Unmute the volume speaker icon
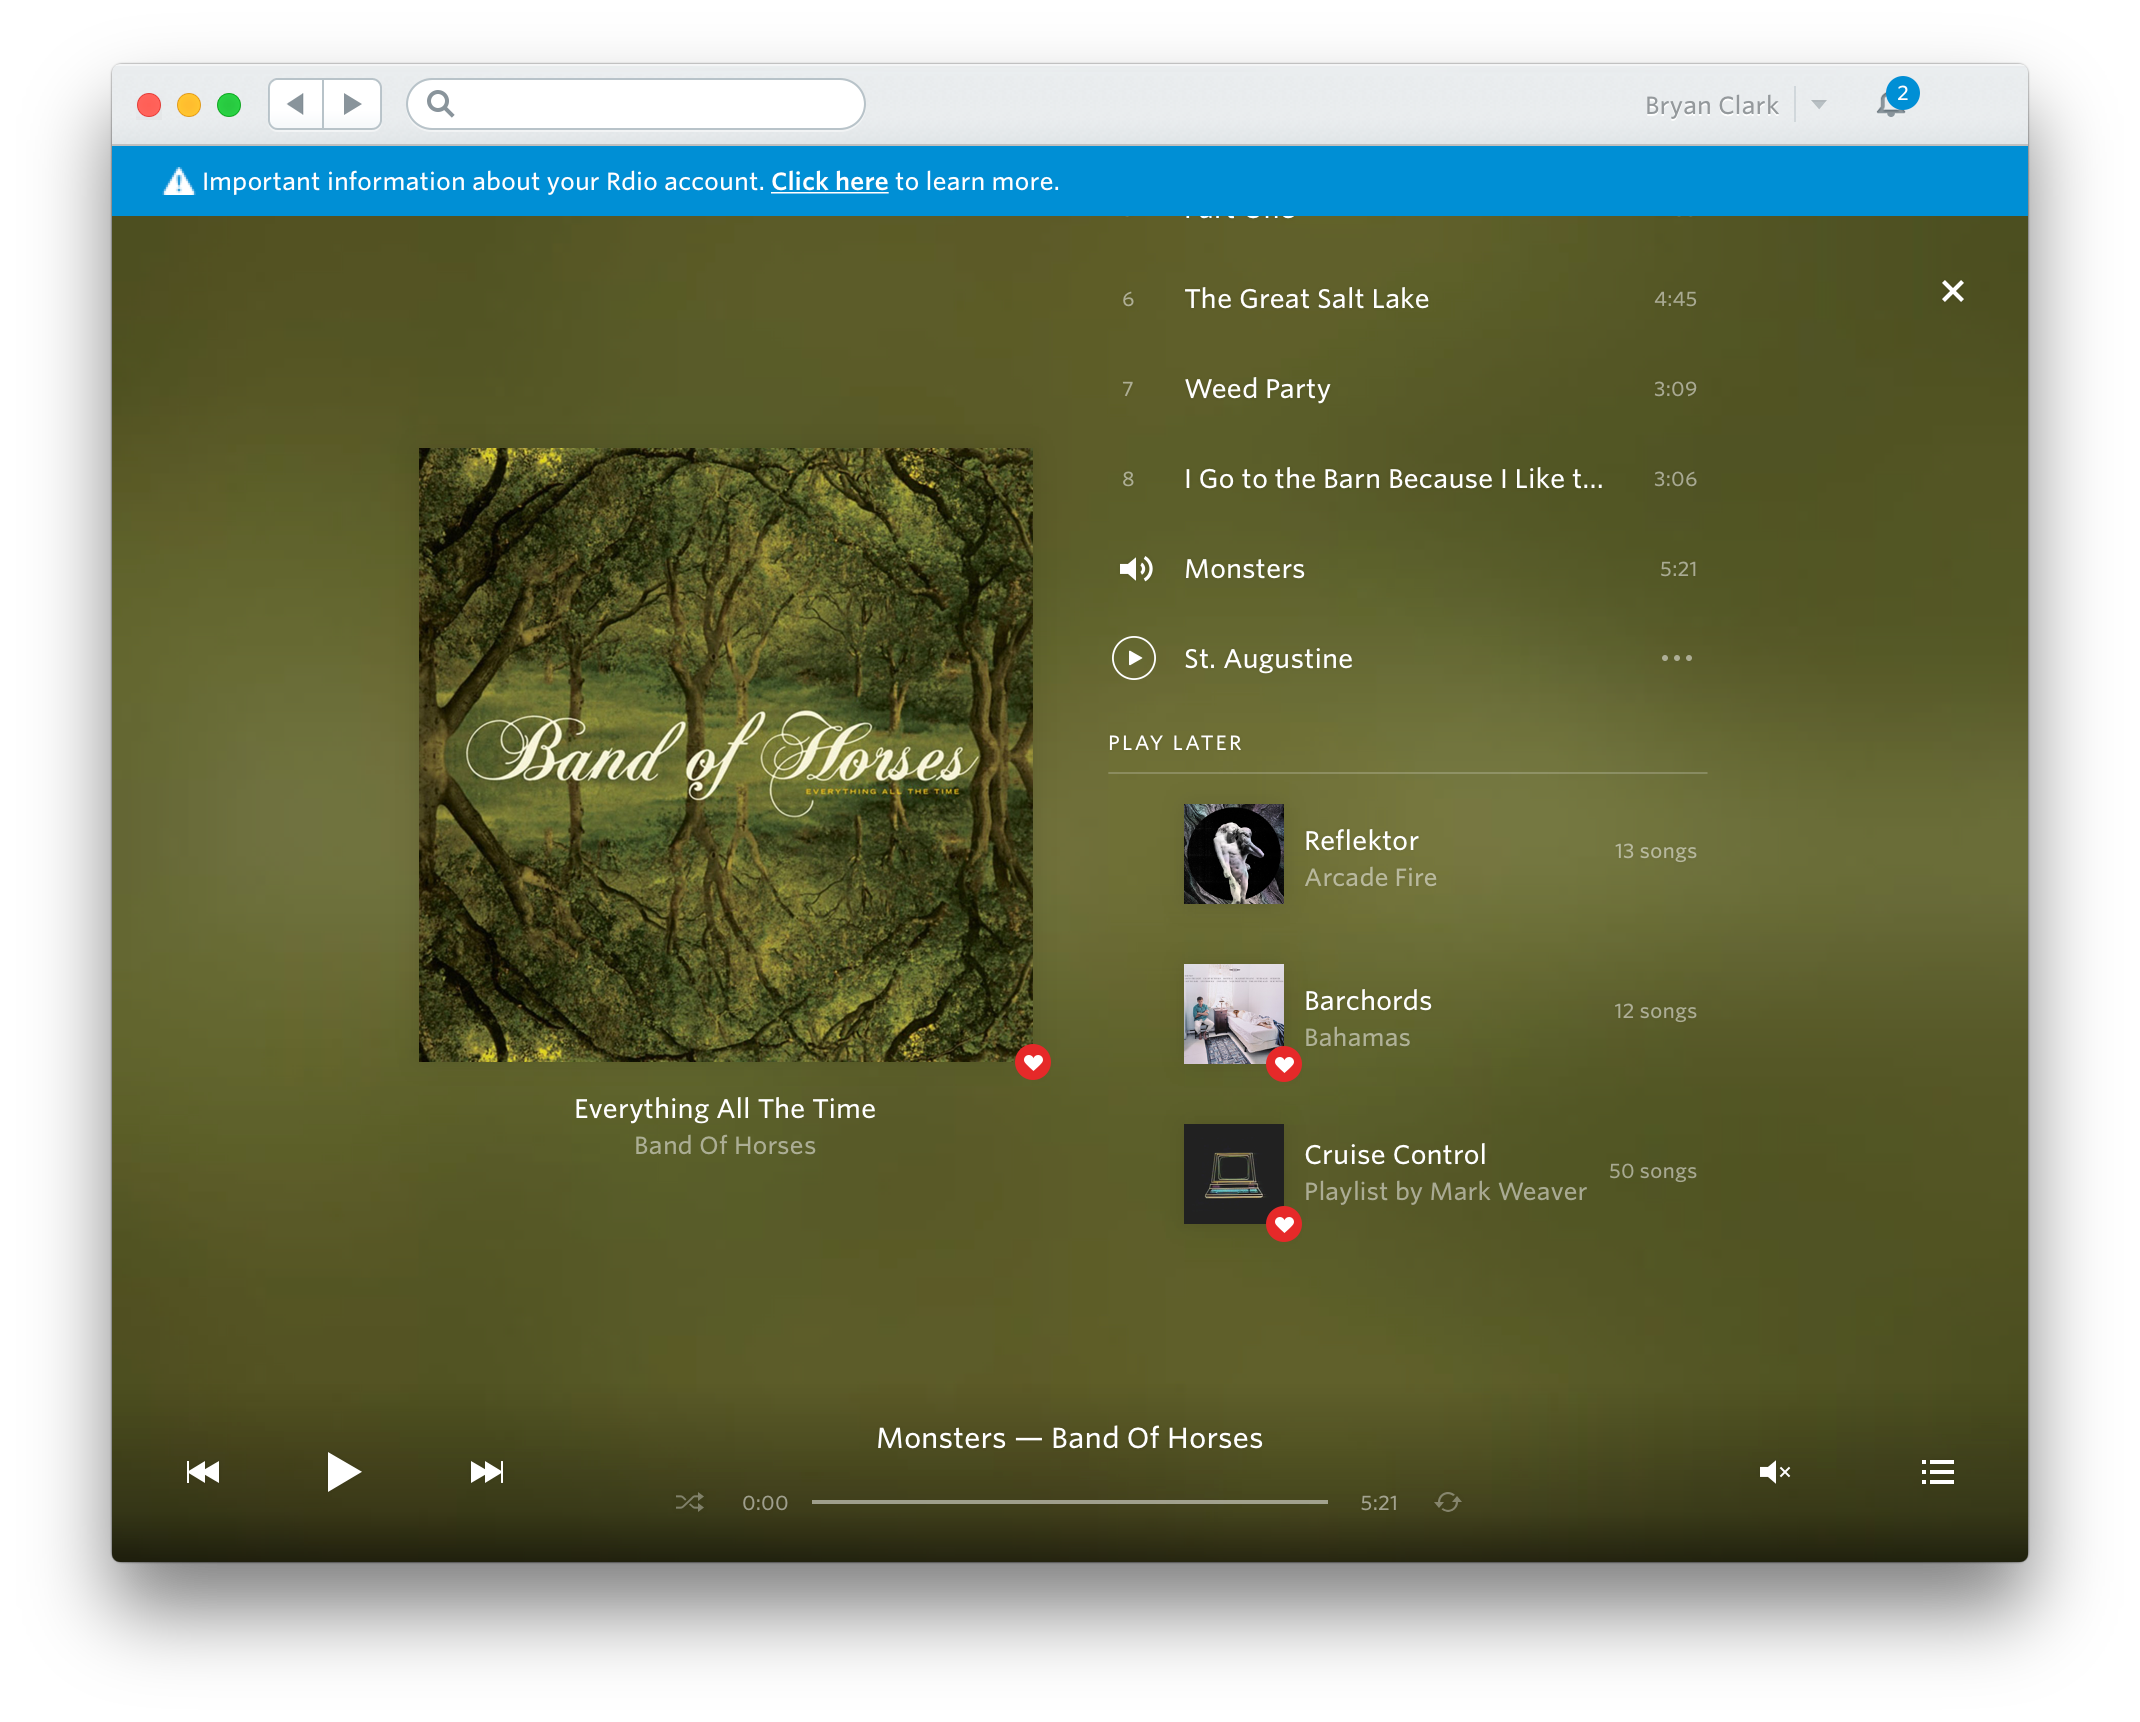The width and height of the screenshot is (2140, 1722). (1775, 1472)
